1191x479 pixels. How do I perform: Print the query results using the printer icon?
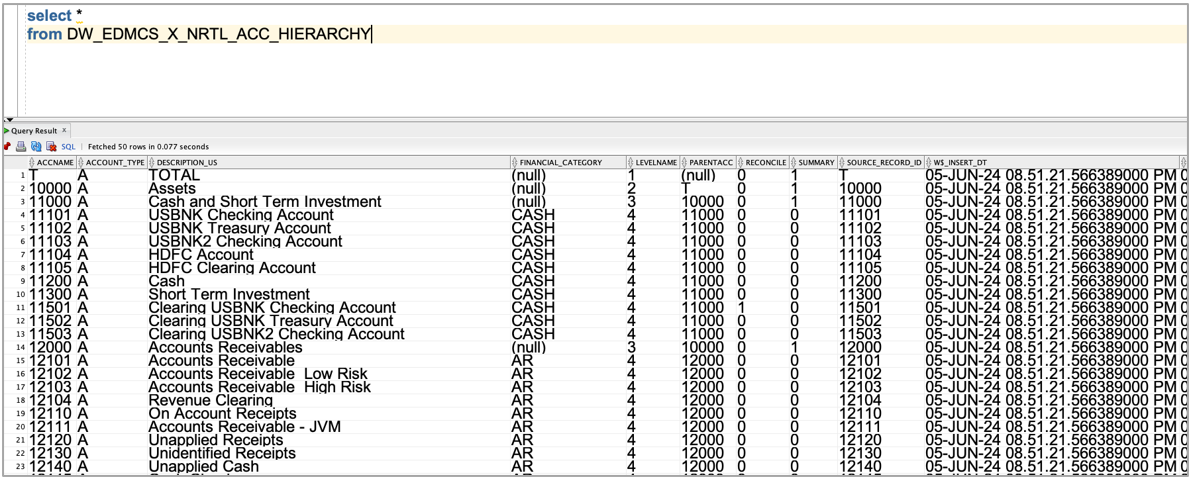click(x=21, y=147)
